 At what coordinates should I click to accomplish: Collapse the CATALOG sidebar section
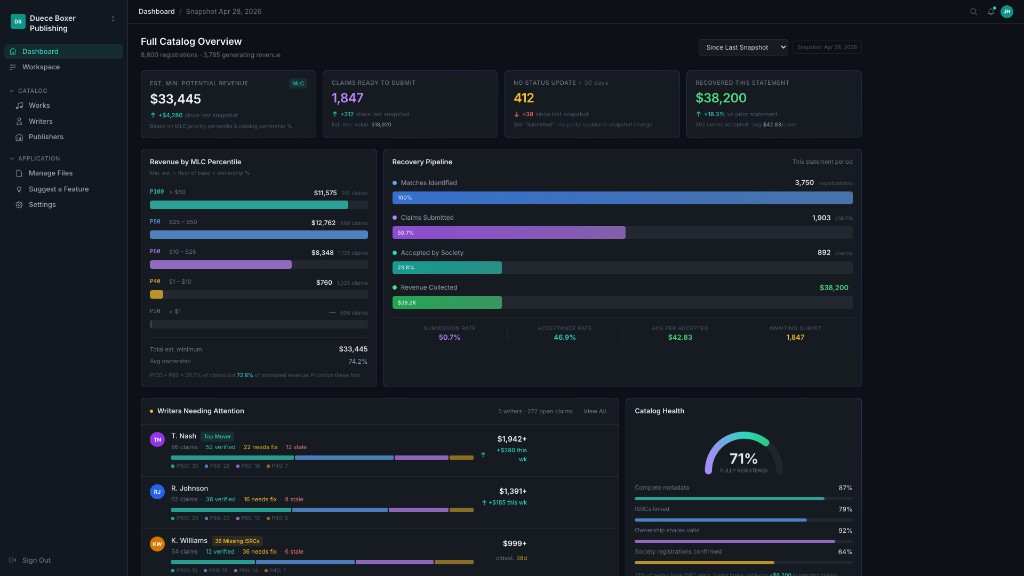pyautogui.click(x=28, y=91)
